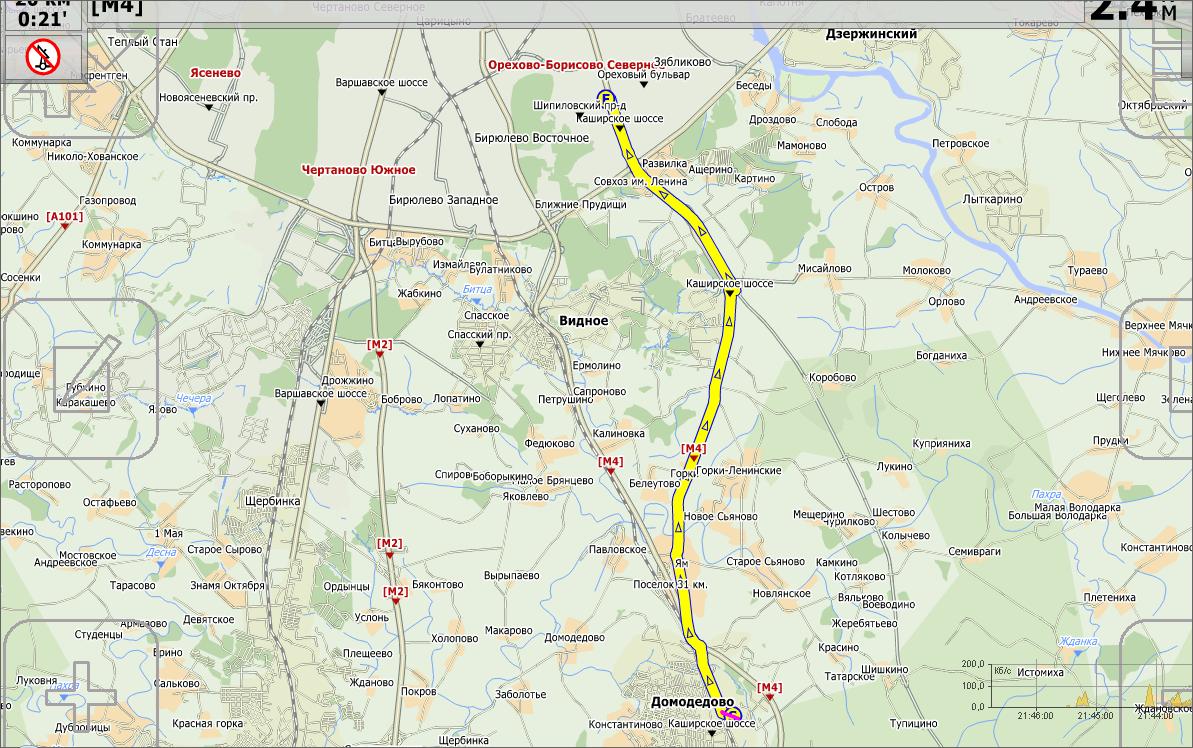1193x748 pixels.
Task: Select the blue Чечера river label
Action: [194, 398]
